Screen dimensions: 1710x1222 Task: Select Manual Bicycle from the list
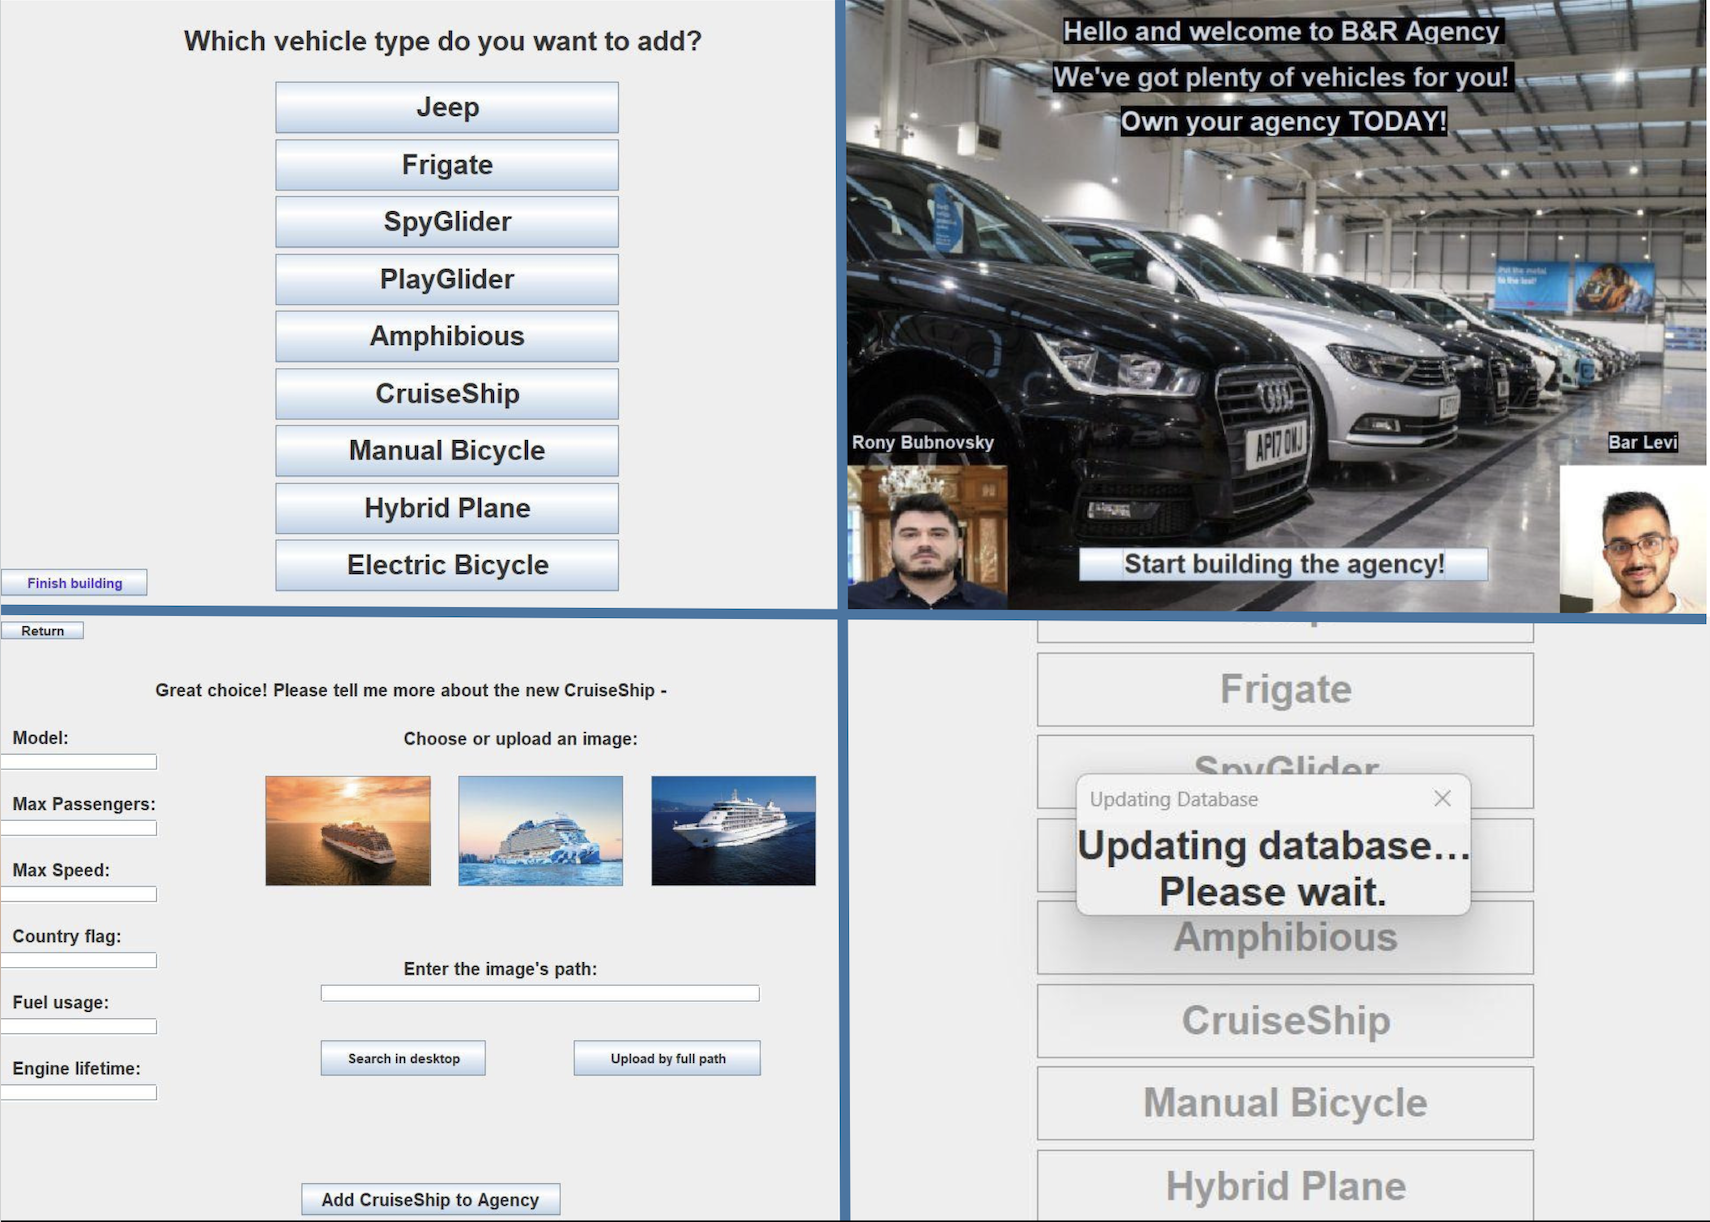tap(446, 450)
